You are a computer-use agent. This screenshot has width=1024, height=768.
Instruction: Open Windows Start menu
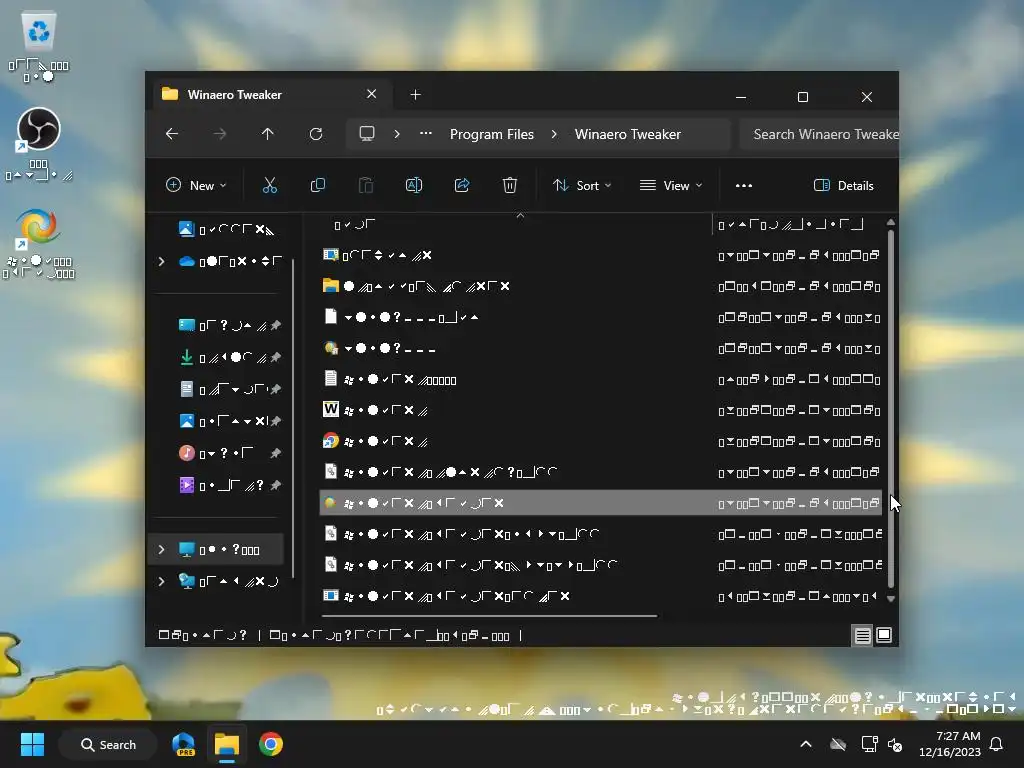click(x=32, y=744)
